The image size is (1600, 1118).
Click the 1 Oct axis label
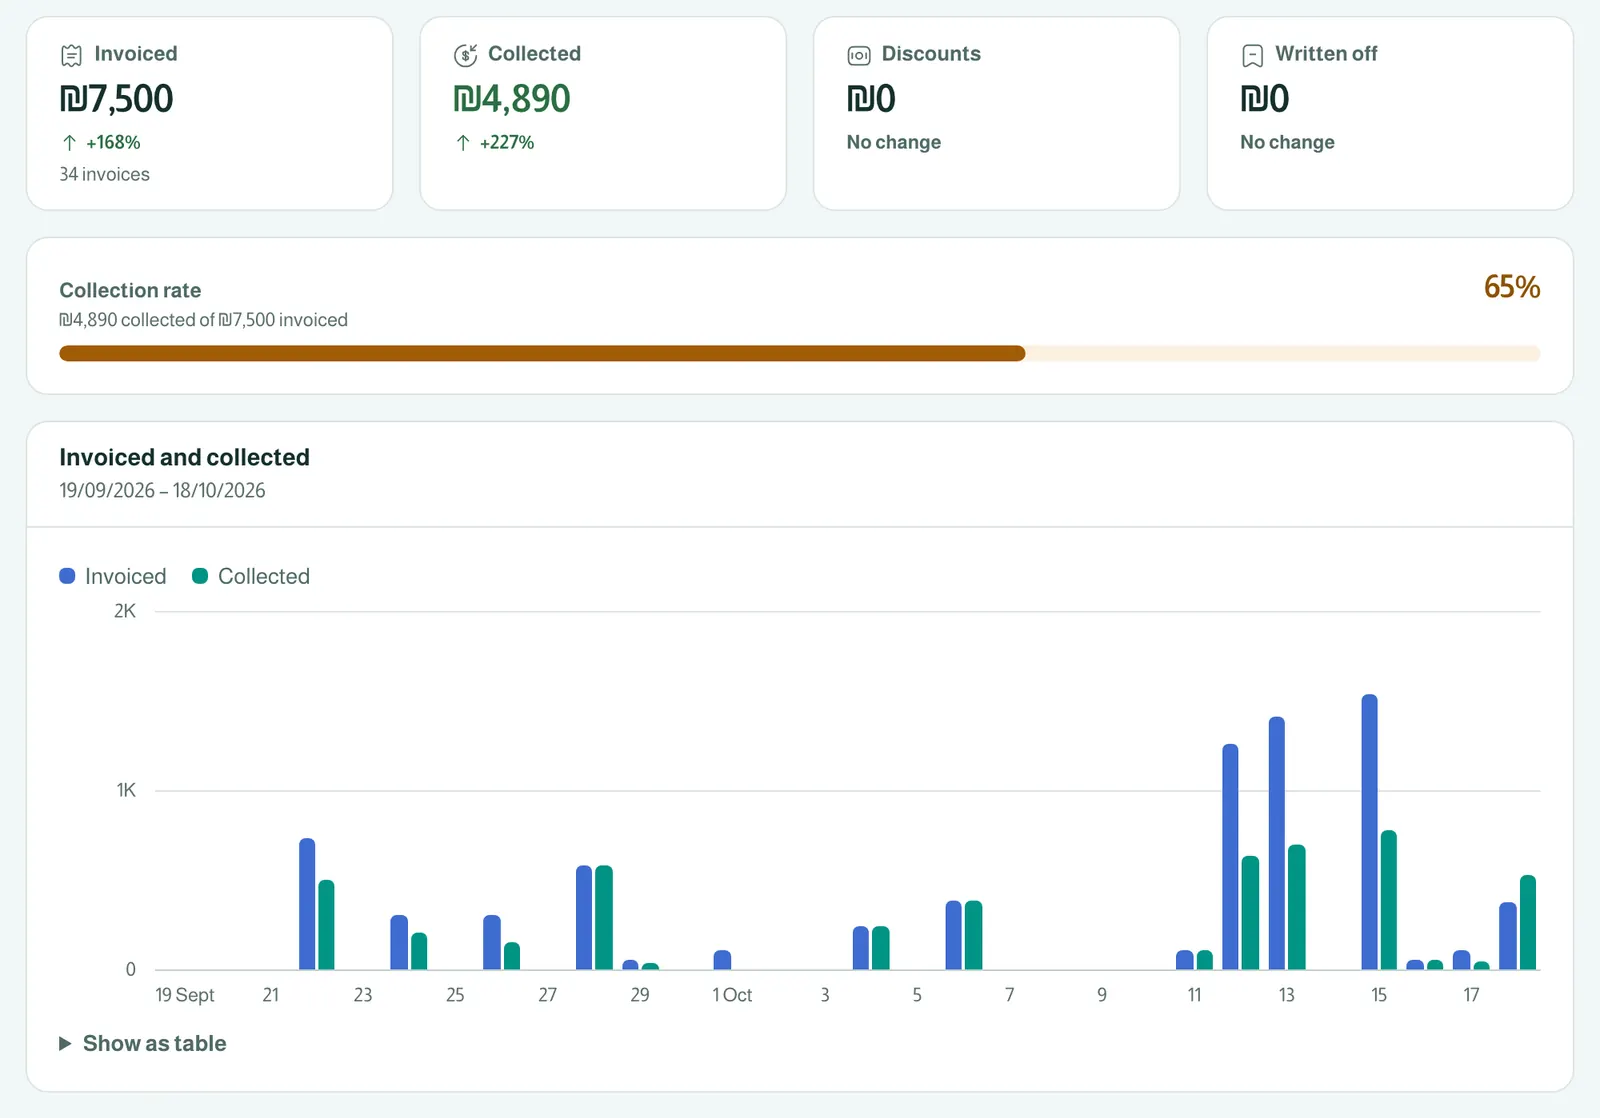click(732, 995)
